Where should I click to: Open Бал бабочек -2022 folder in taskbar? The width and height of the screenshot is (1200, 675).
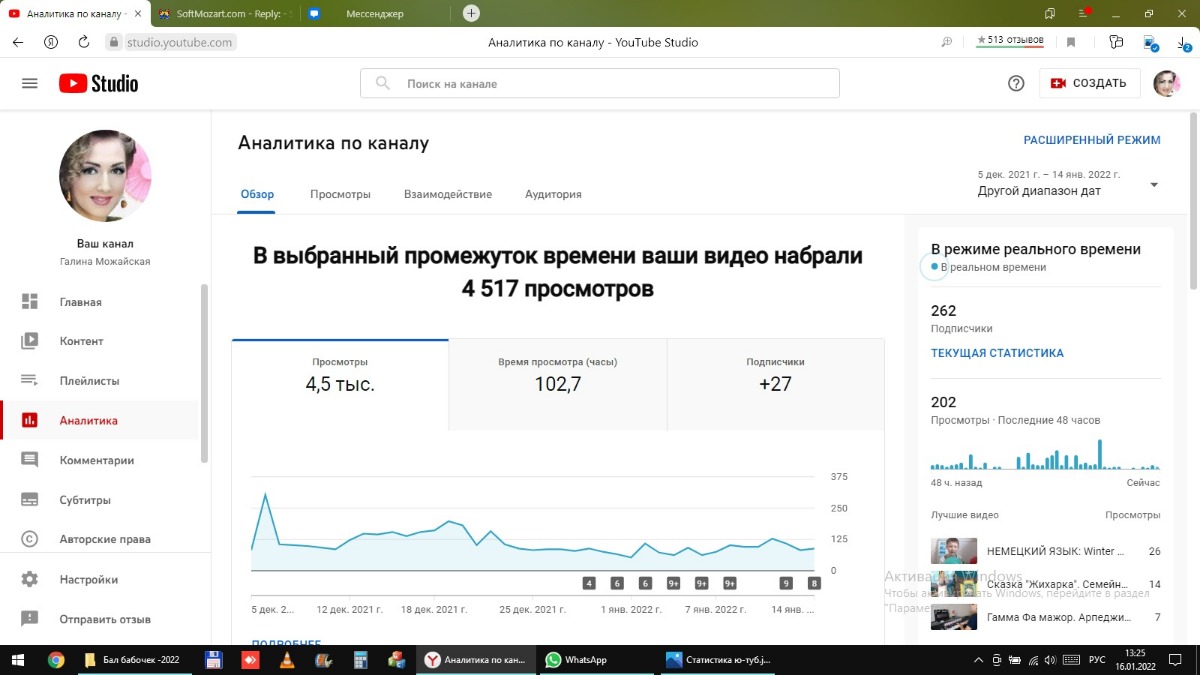133,660
